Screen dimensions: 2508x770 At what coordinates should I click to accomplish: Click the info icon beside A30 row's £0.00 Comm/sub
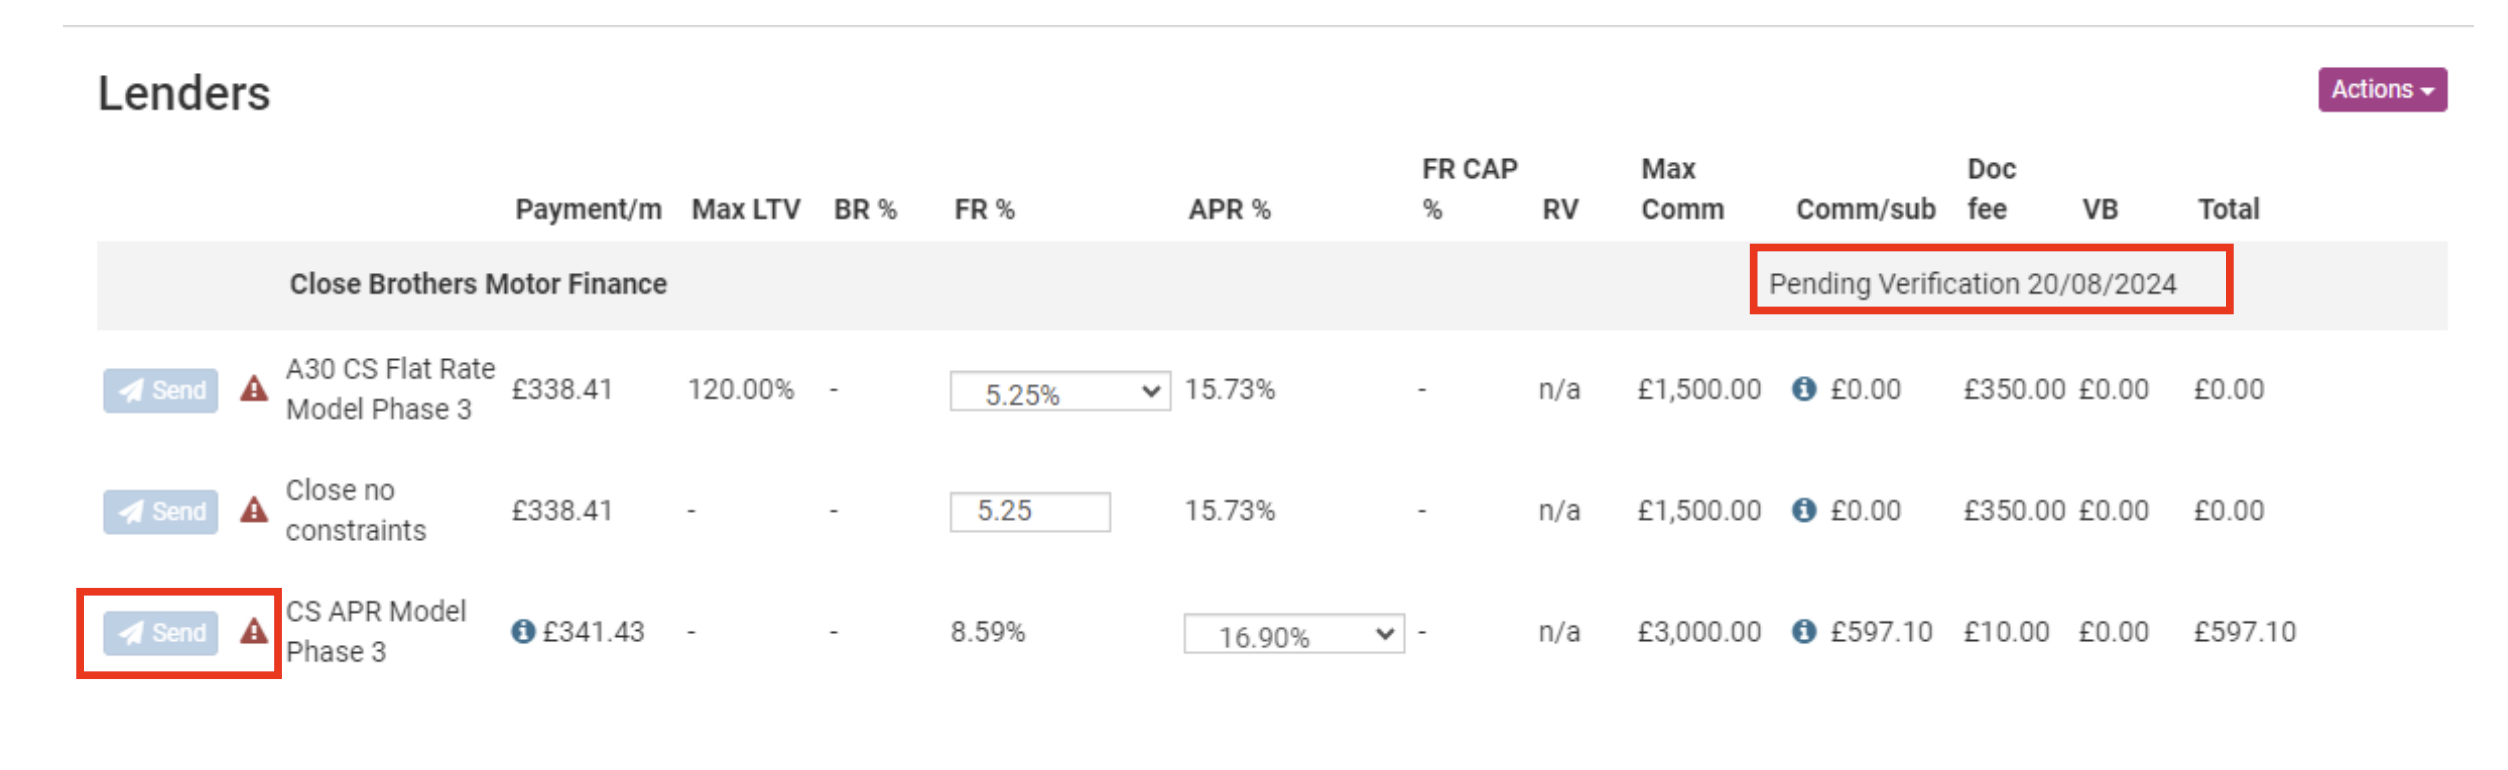(1802, 390)
